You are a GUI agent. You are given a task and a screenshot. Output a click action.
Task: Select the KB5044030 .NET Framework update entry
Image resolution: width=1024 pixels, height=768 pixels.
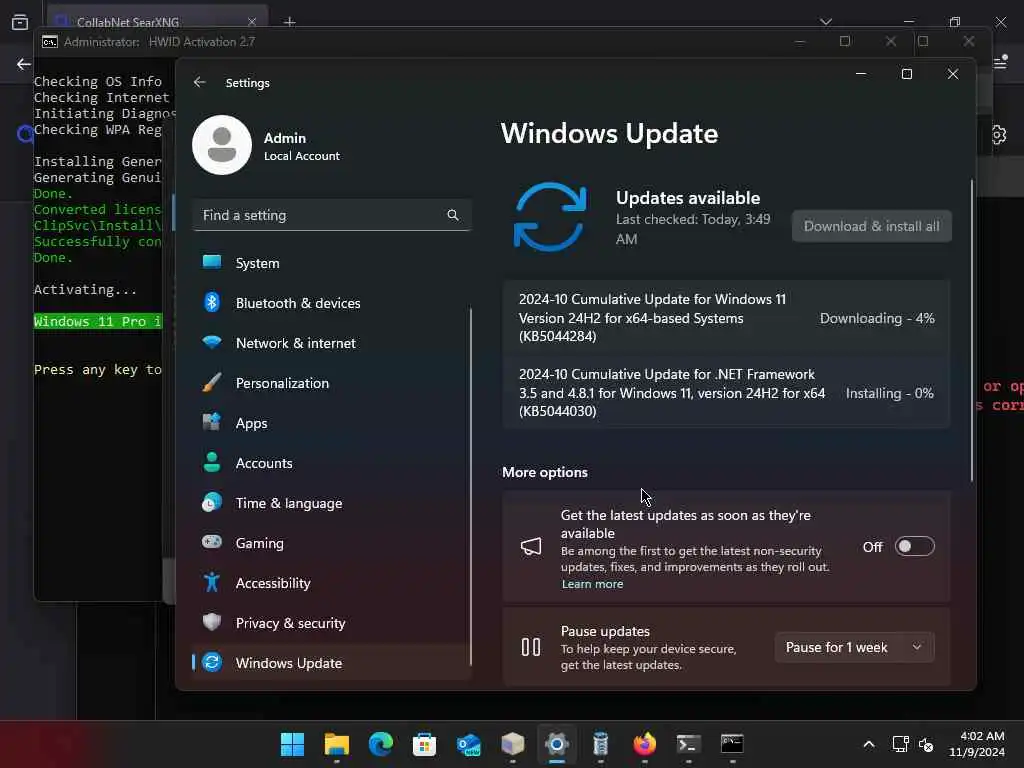[726, 392]
